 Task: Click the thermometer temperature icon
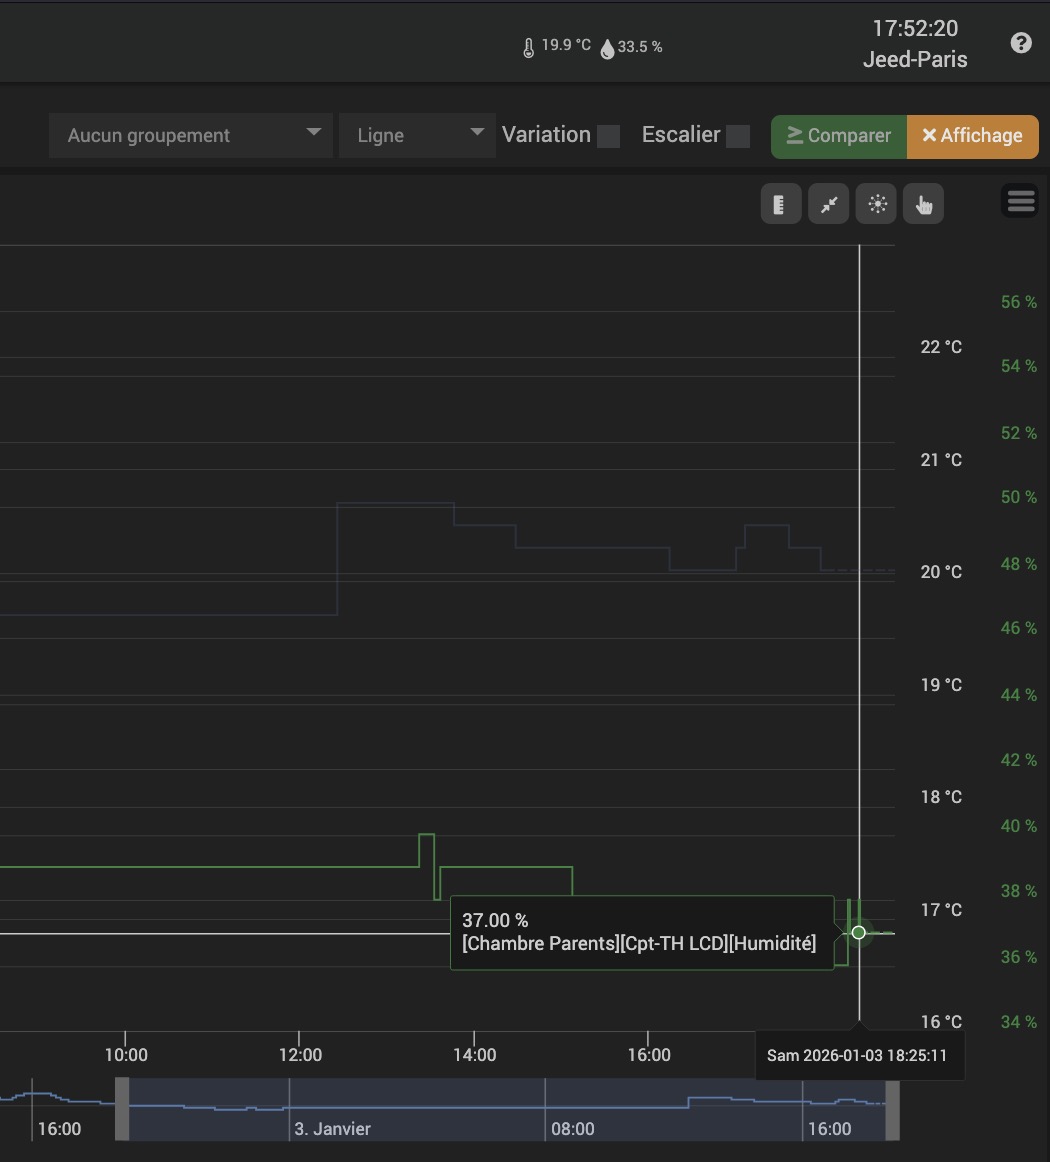pyautogui.click(x=529, y=48)
